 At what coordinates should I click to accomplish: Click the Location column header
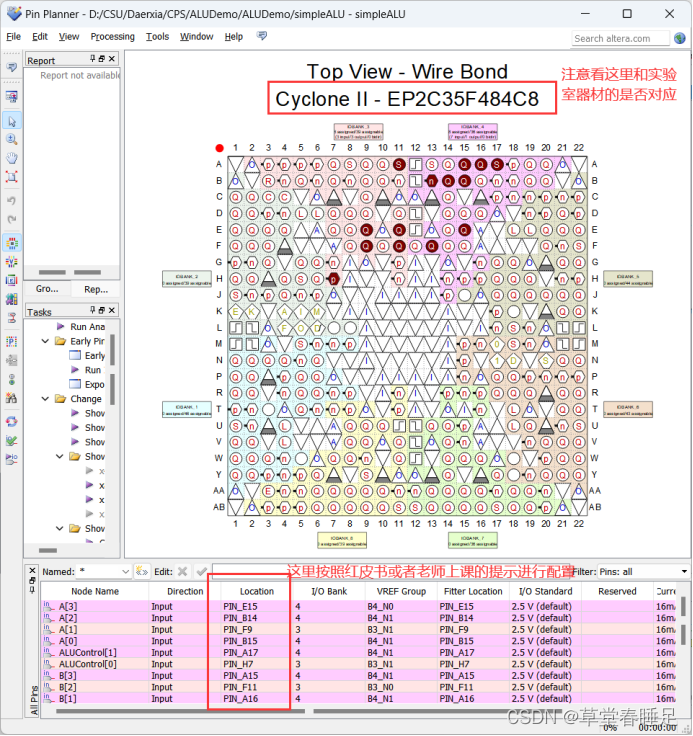(256, 591)
